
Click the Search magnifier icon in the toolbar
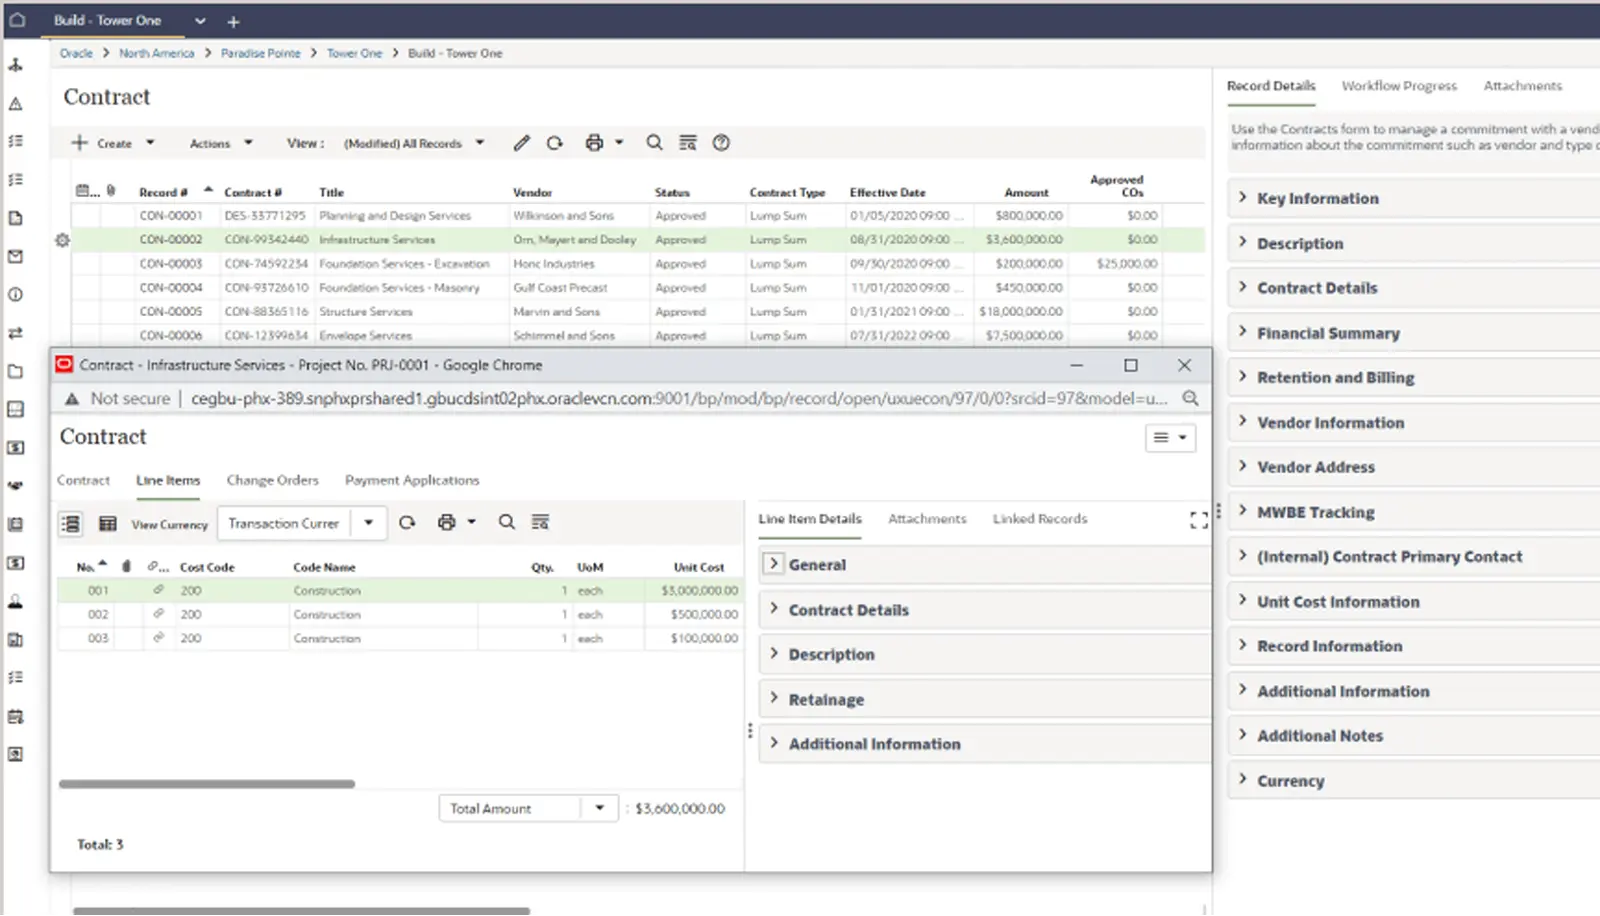655,143
